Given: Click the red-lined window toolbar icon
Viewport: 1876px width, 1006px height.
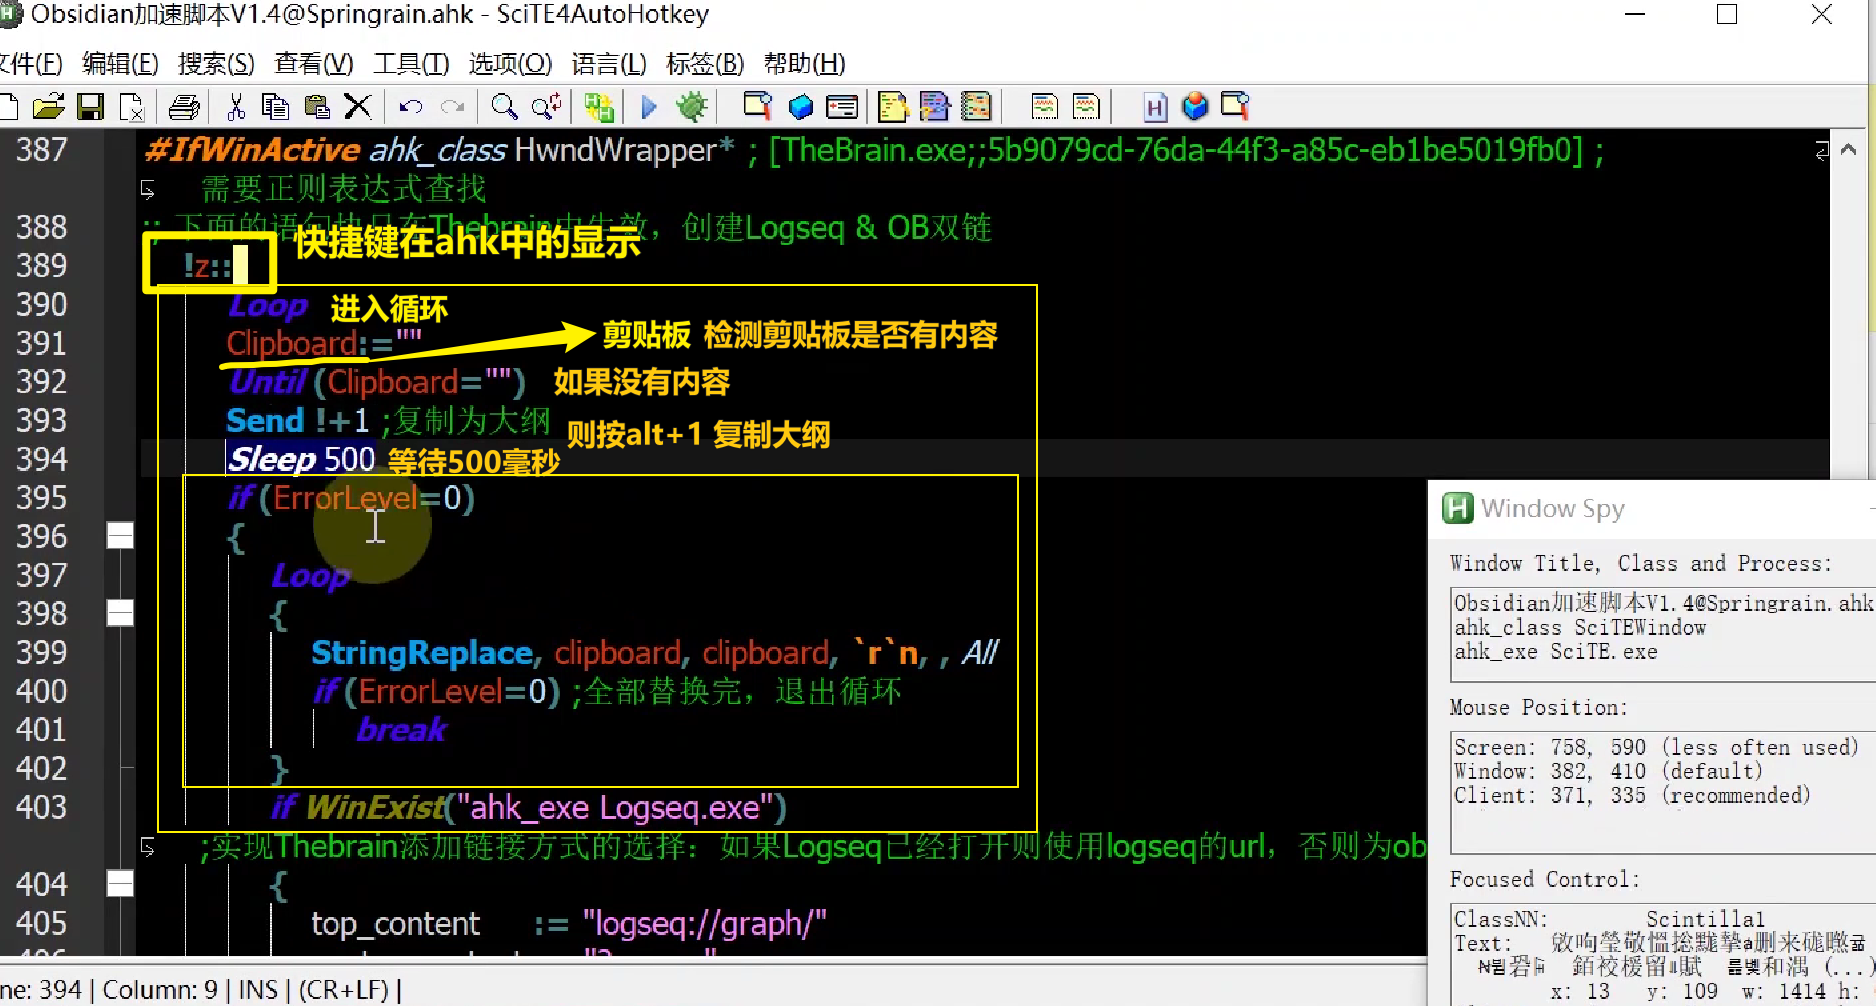Looking at the screenshot, I should pos(842,106).
